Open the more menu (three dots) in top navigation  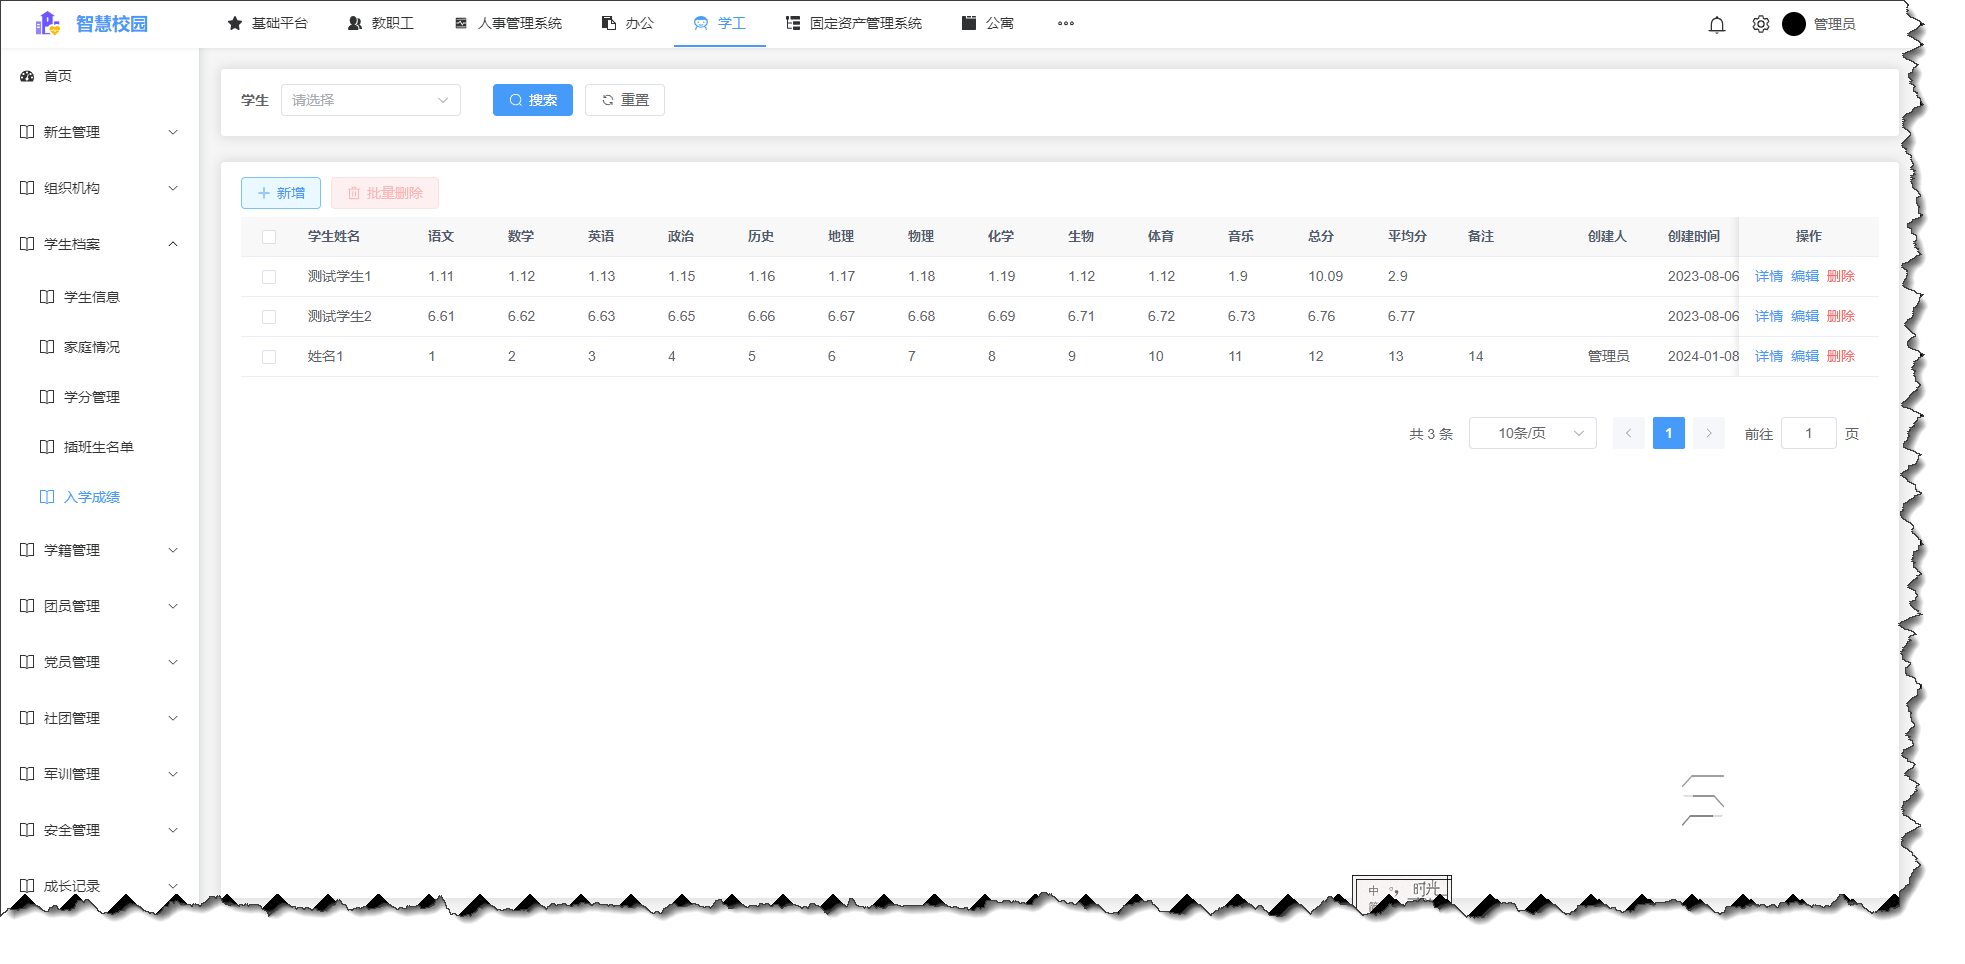(1065, 24)
